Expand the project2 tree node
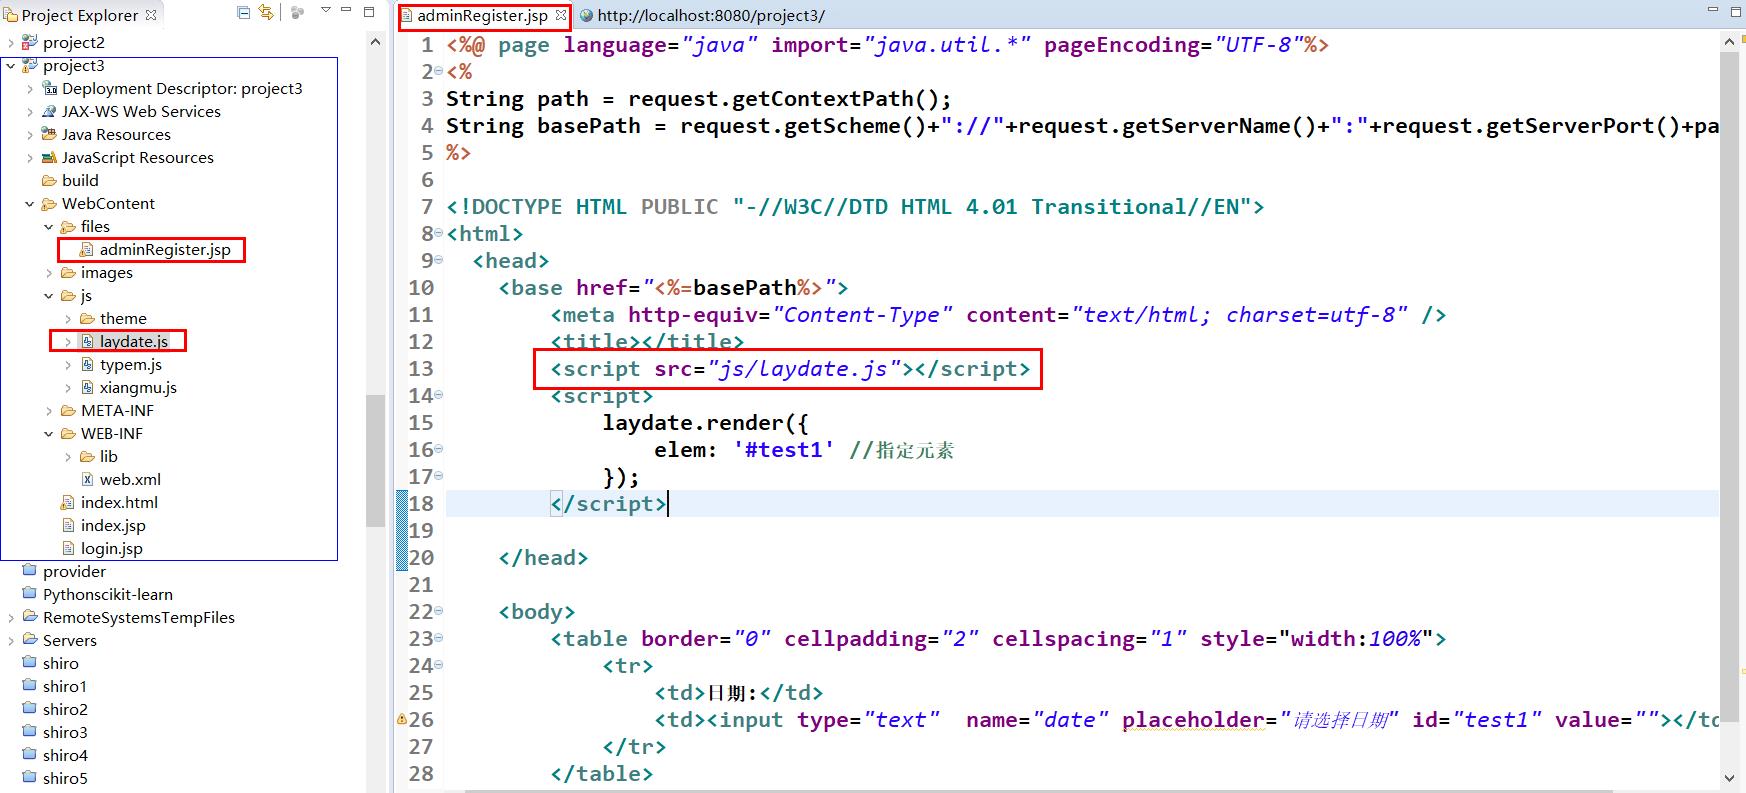 [11, 43]
